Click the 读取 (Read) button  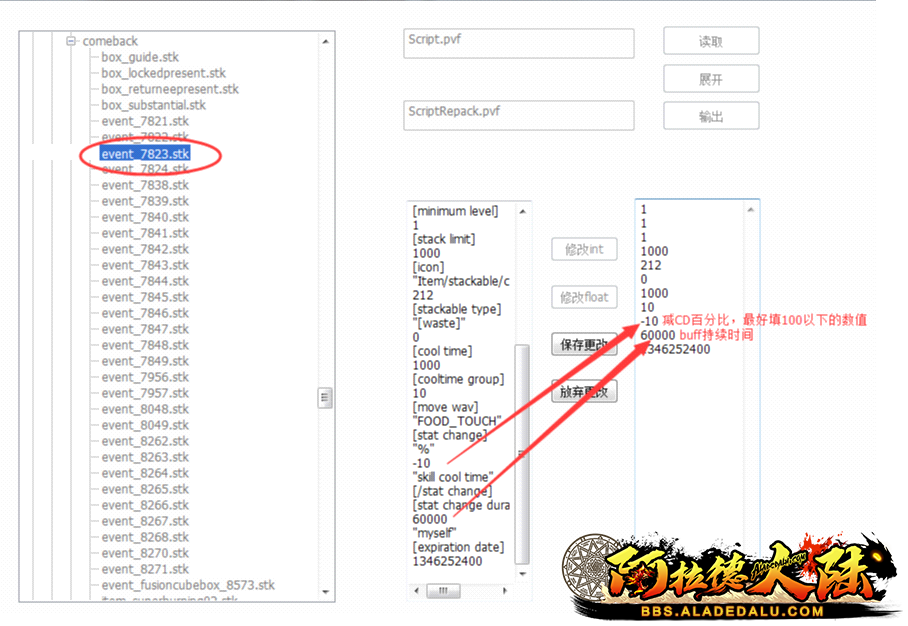click(710, 42)
